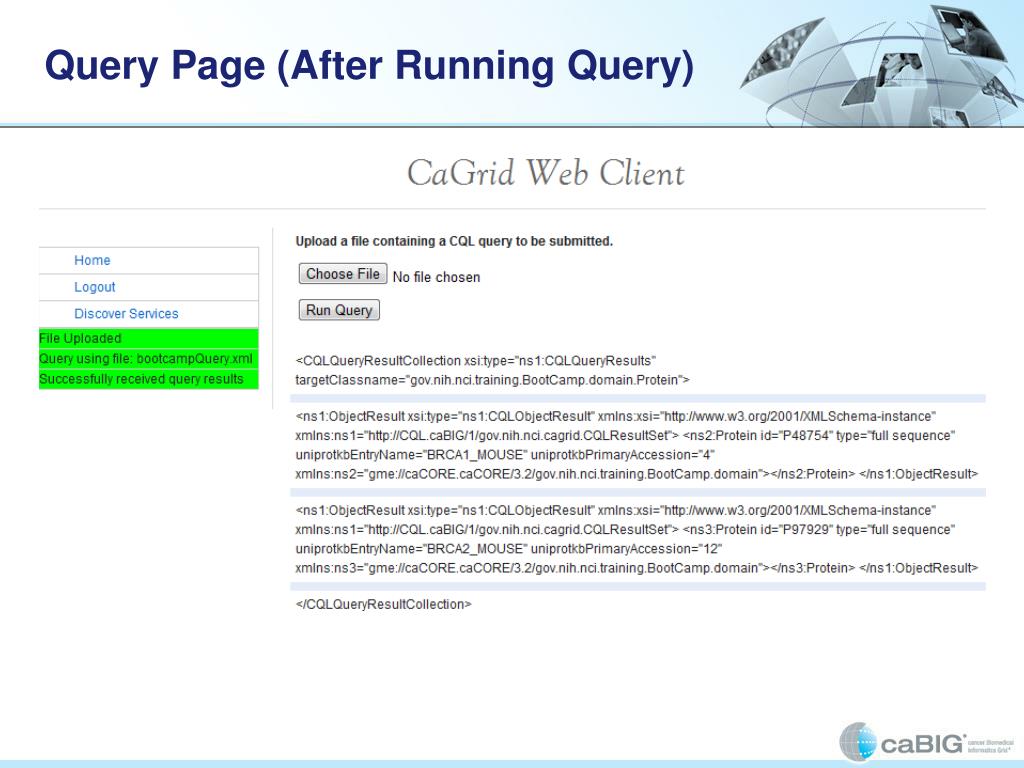Image resolution: width=1024 pixels, height=768 pixels.
Task: Click the slide title 'Query Page (After Running Query)'
Action: click(x=369, y=66)
